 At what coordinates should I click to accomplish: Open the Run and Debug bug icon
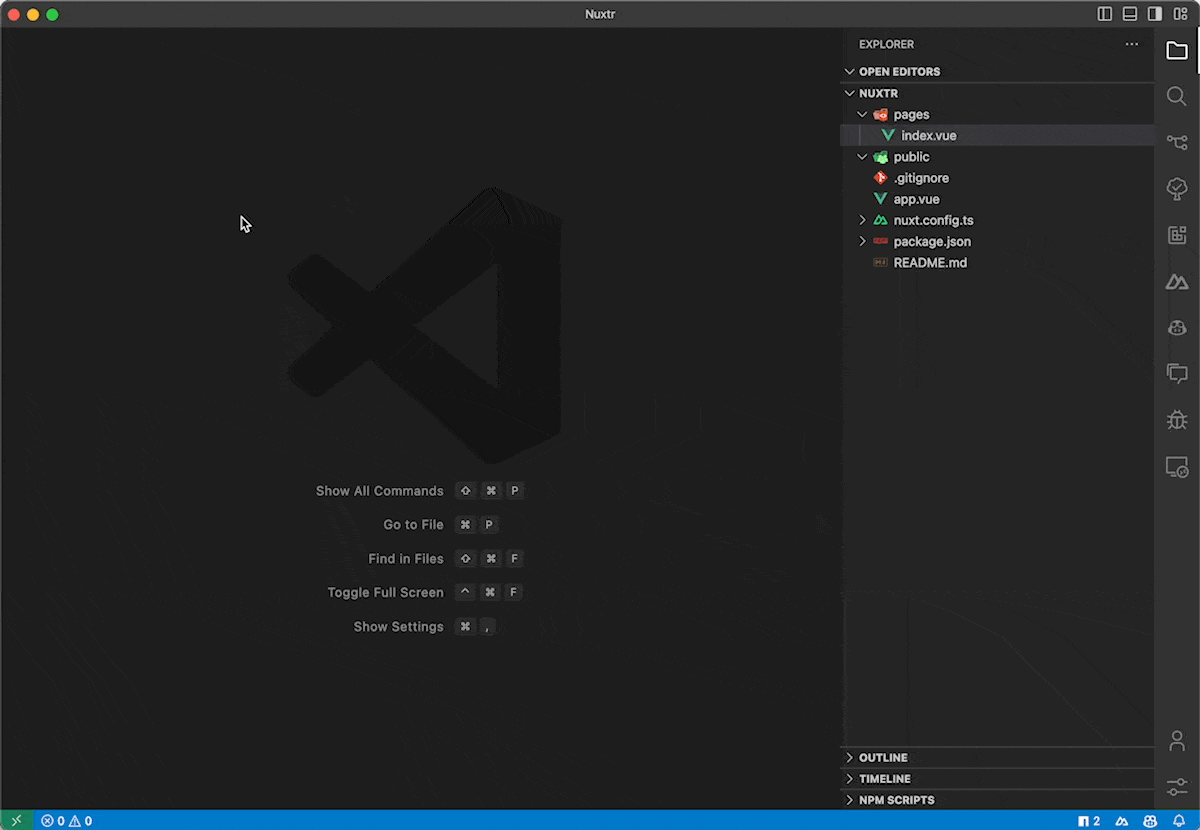pyautogui.click(x=1177, y=420)
